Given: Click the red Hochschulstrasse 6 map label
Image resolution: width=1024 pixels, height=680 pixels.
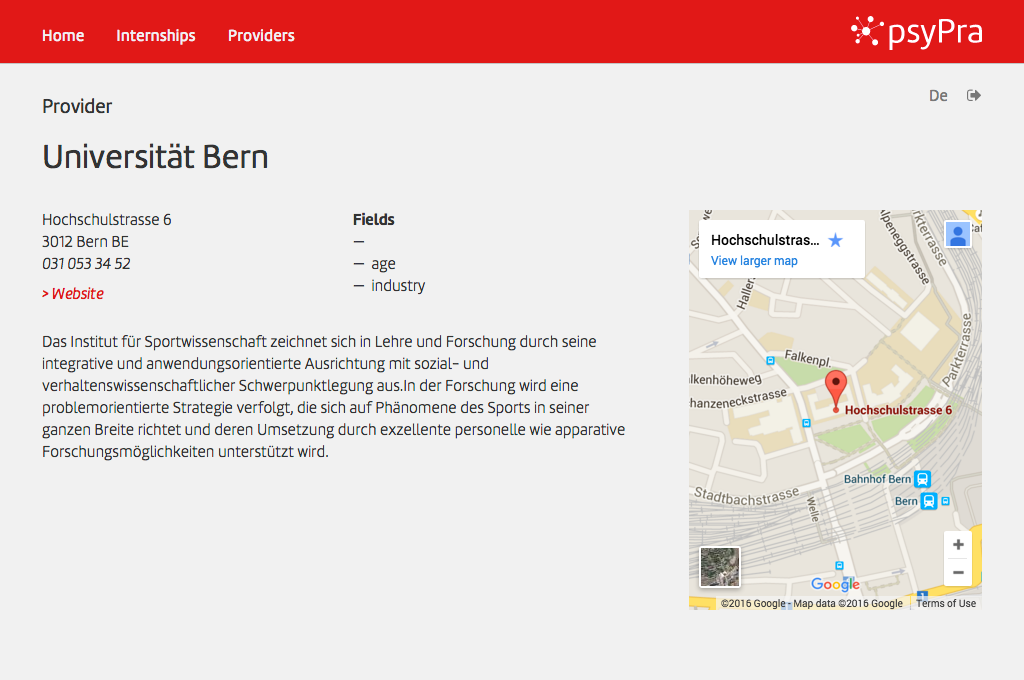Looking at the screenshot, I should coord(898,410).
